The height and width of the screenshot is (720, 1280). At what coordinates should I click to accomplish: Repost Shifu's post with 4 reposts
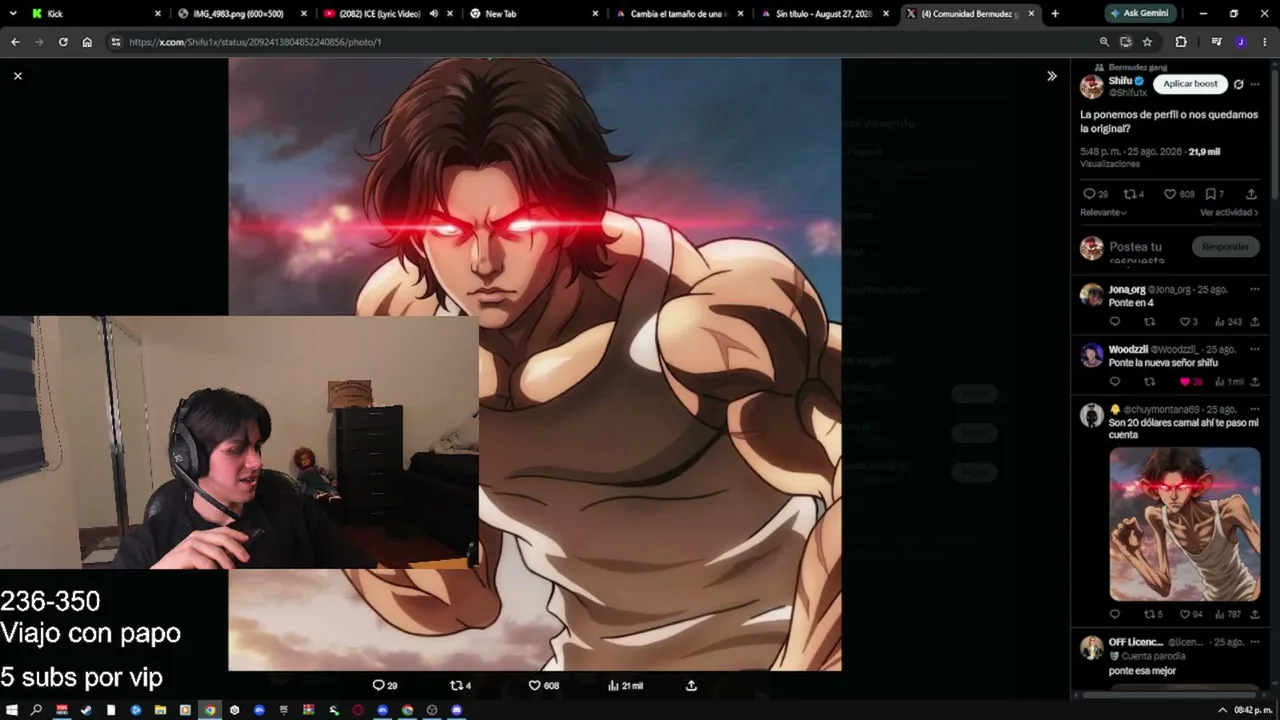[x=1129, y=194]
